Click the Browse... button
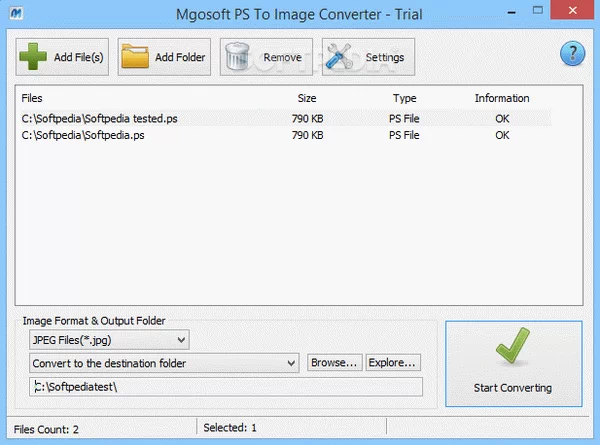 [333, 362]
